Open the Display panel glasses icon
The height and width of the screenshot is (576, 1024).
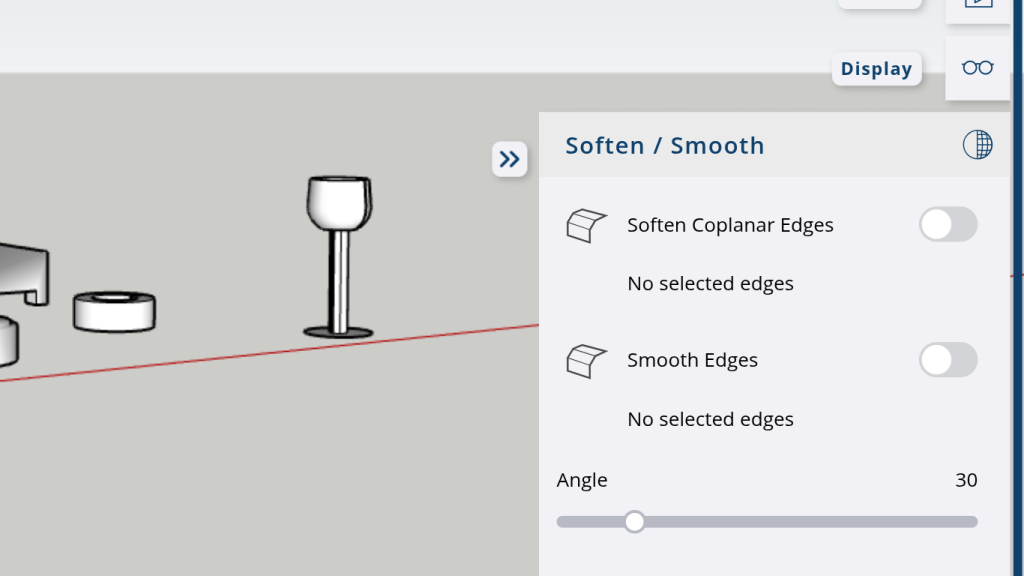(x=977, y=68)
